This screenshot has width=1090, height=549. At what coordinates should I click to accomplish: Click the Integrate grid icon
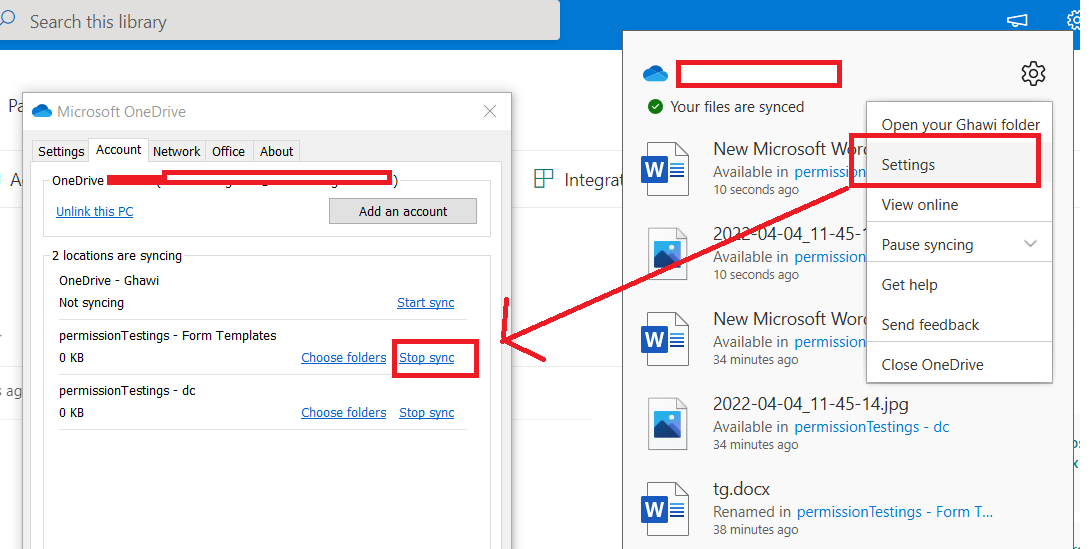pyautogui.click(x=544, y=179)
